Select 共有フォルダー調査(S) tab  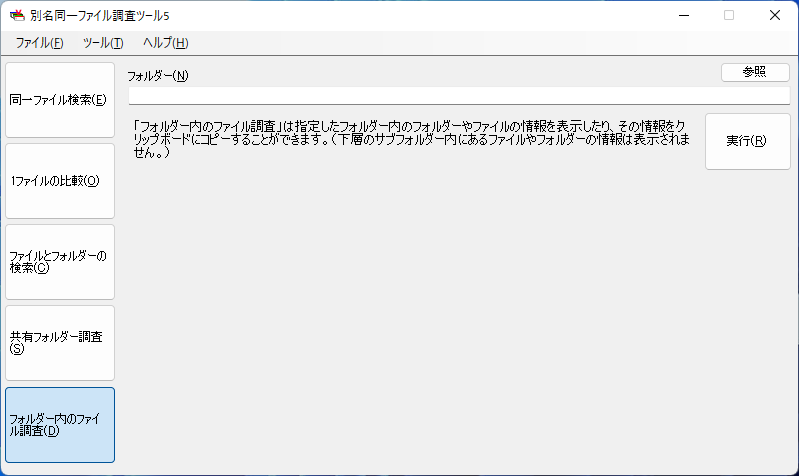pyautogui.click(x=60, y=343)
